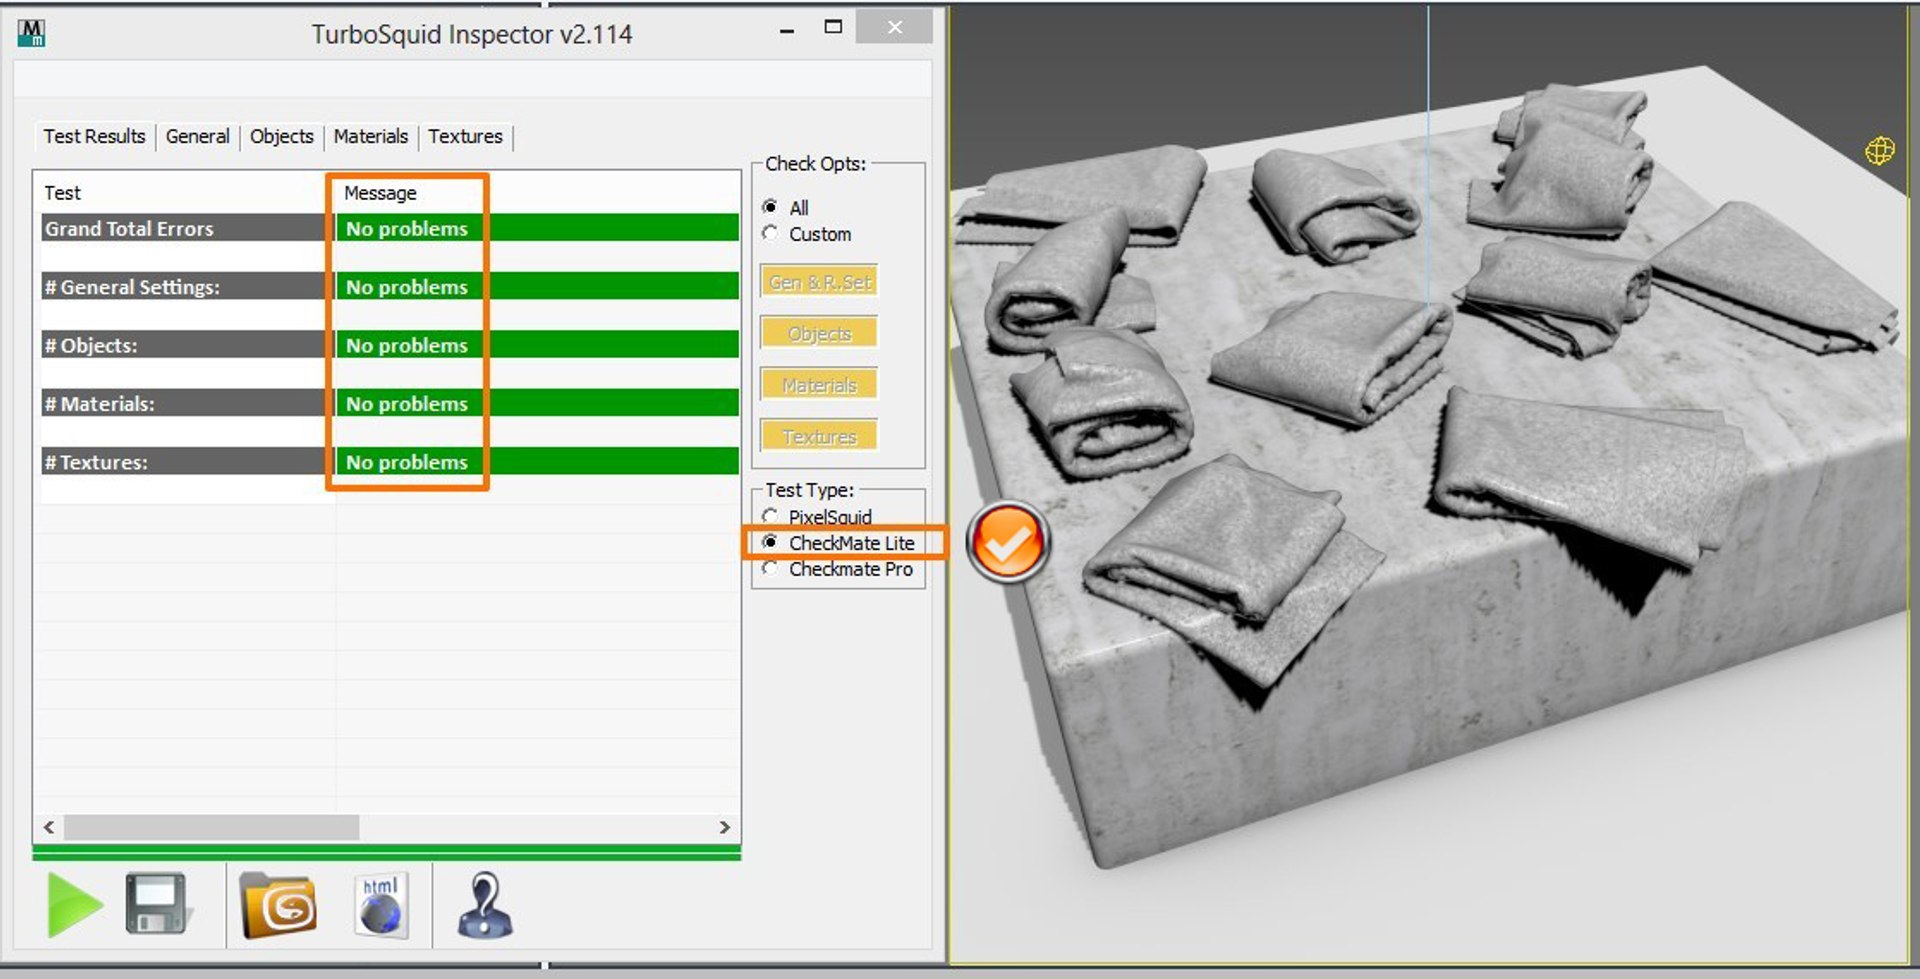Open the Materials tab
Image resolution: width=1920 pixels, height=979 pixels.
point(370,136)
